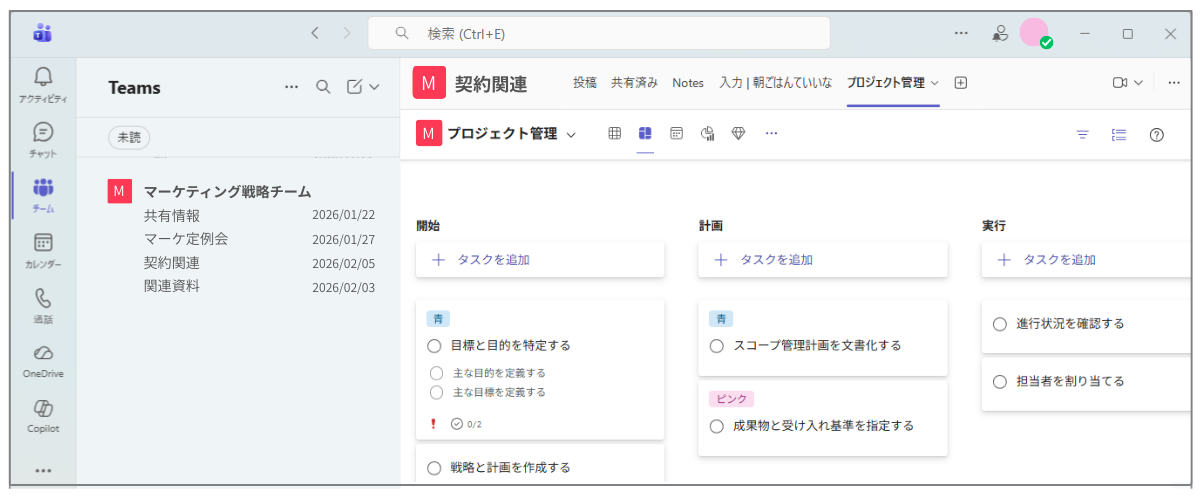The width and height of the screenshot is (1200, 500).
Task: Mark 担当者を割り当てる task complete
Action: (1000, 382)
